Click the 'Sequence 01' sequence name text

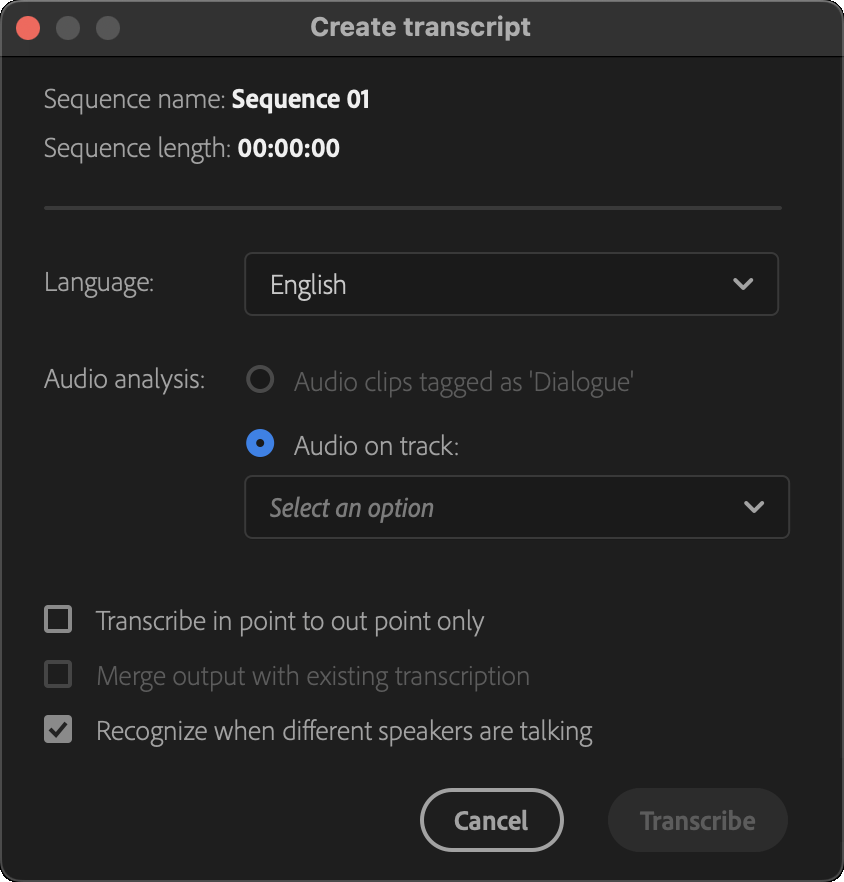click(x=300, y=99)
